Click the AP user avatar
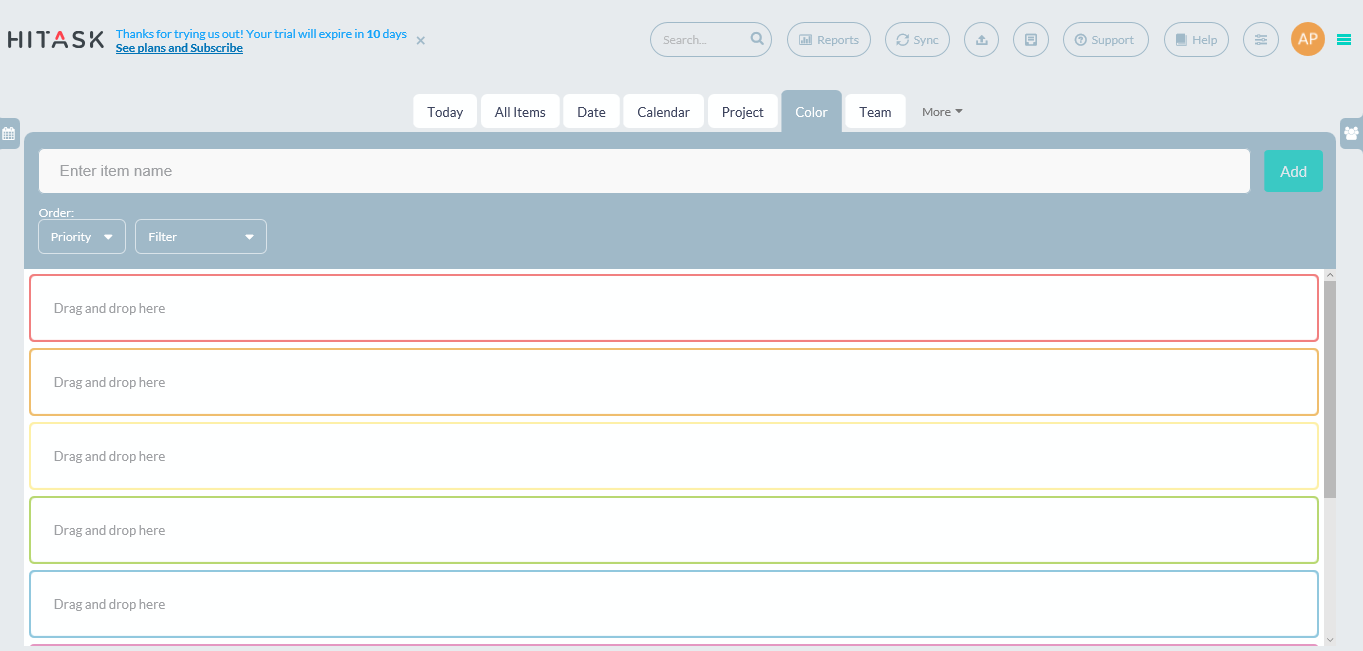Viewport: 1363px width, 651px height. pos(1307,39)
